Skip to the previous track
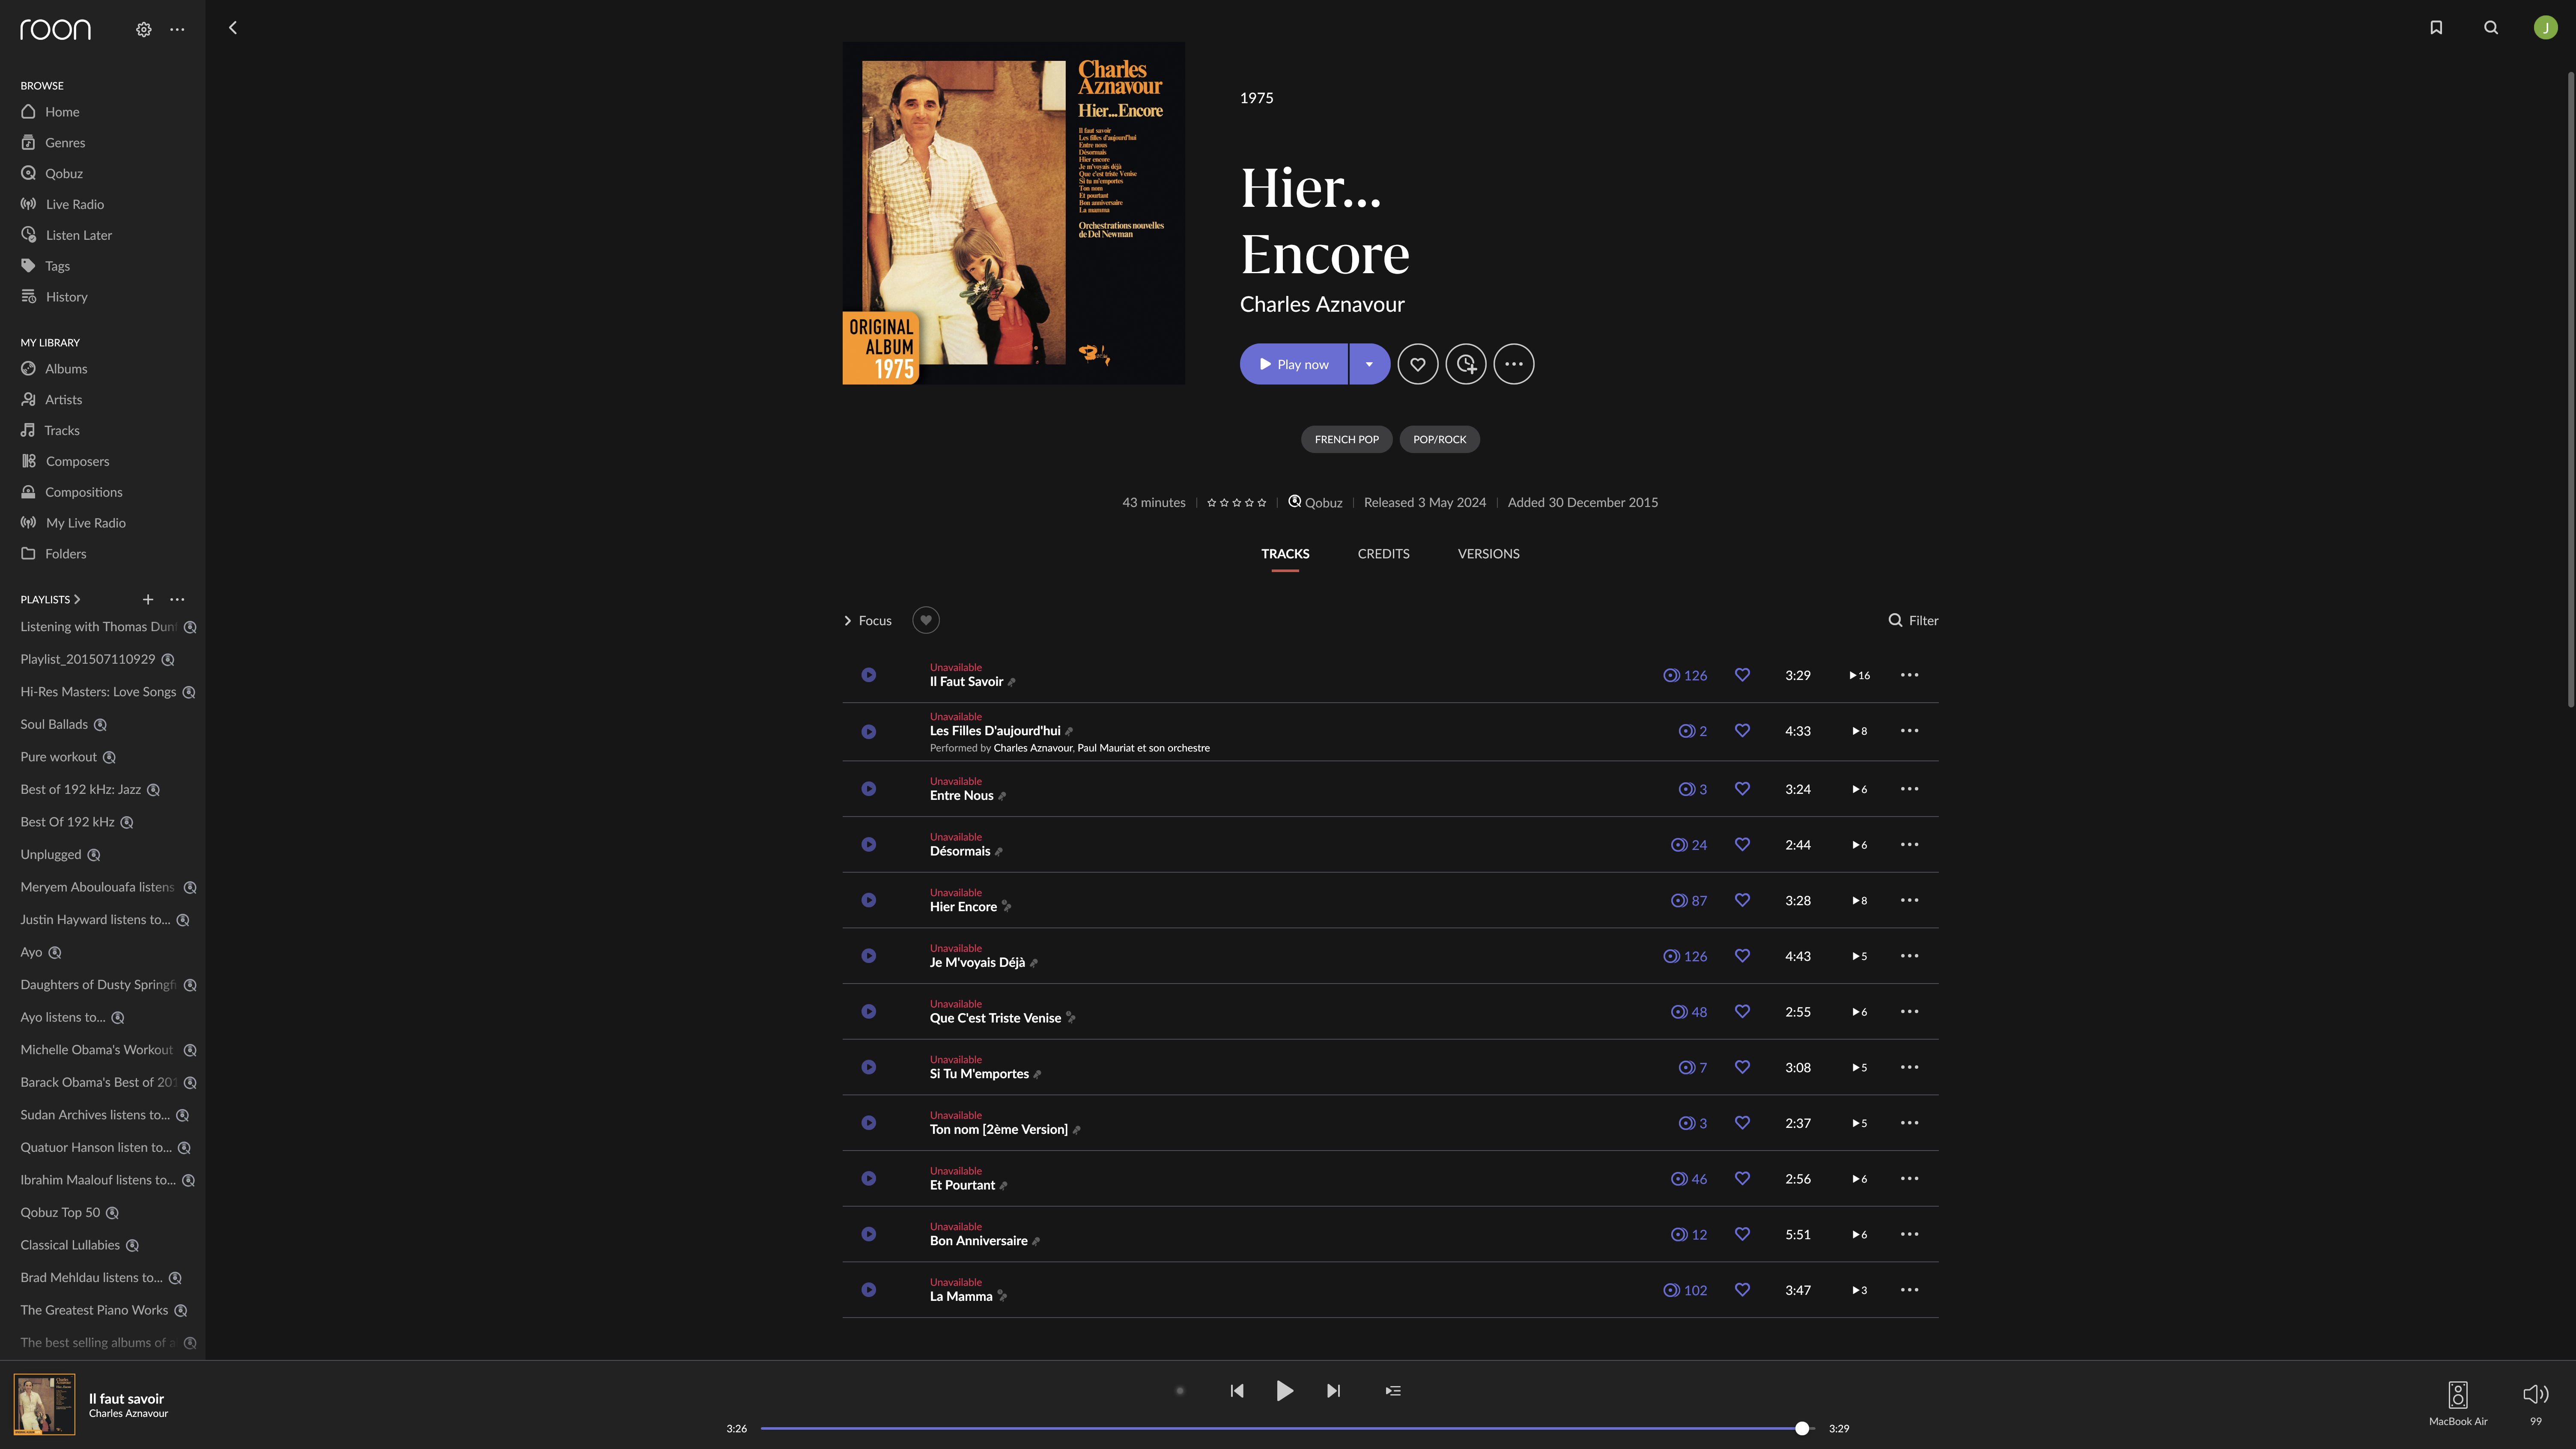The height and width of the screenshot is (1449, 2576). point(1237,1391)
